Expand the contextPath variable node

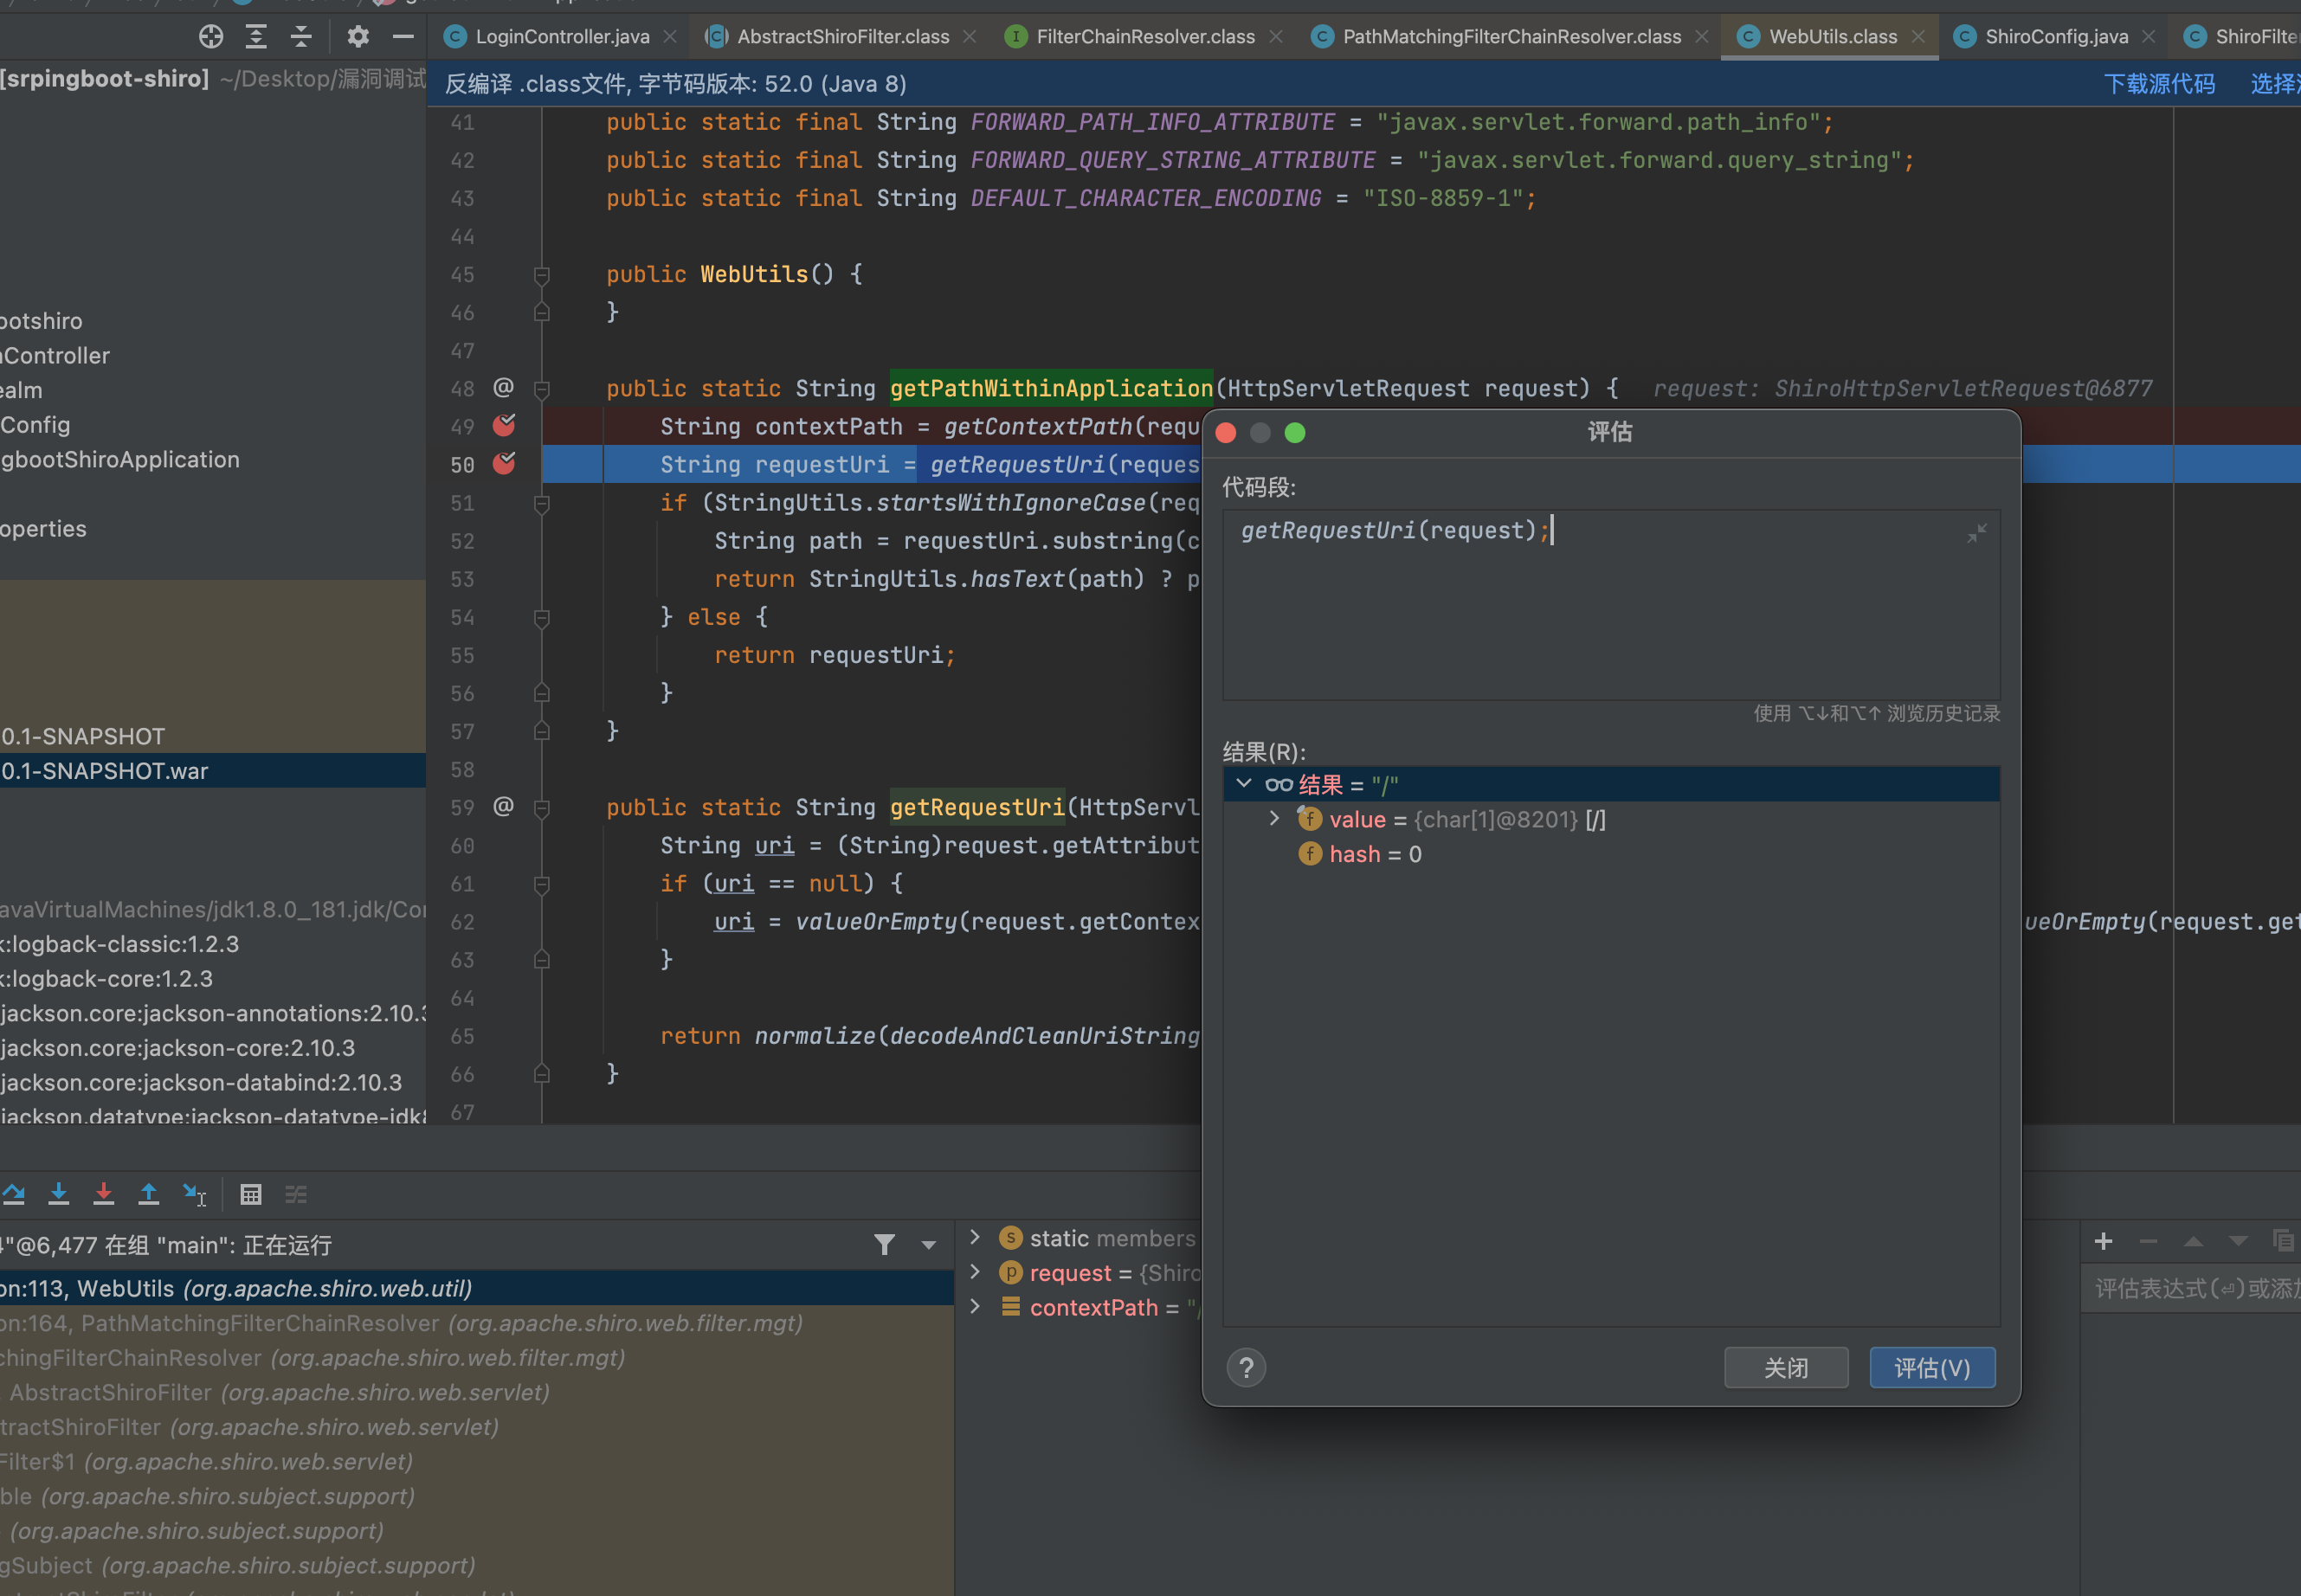click(x=975, y=1306)
